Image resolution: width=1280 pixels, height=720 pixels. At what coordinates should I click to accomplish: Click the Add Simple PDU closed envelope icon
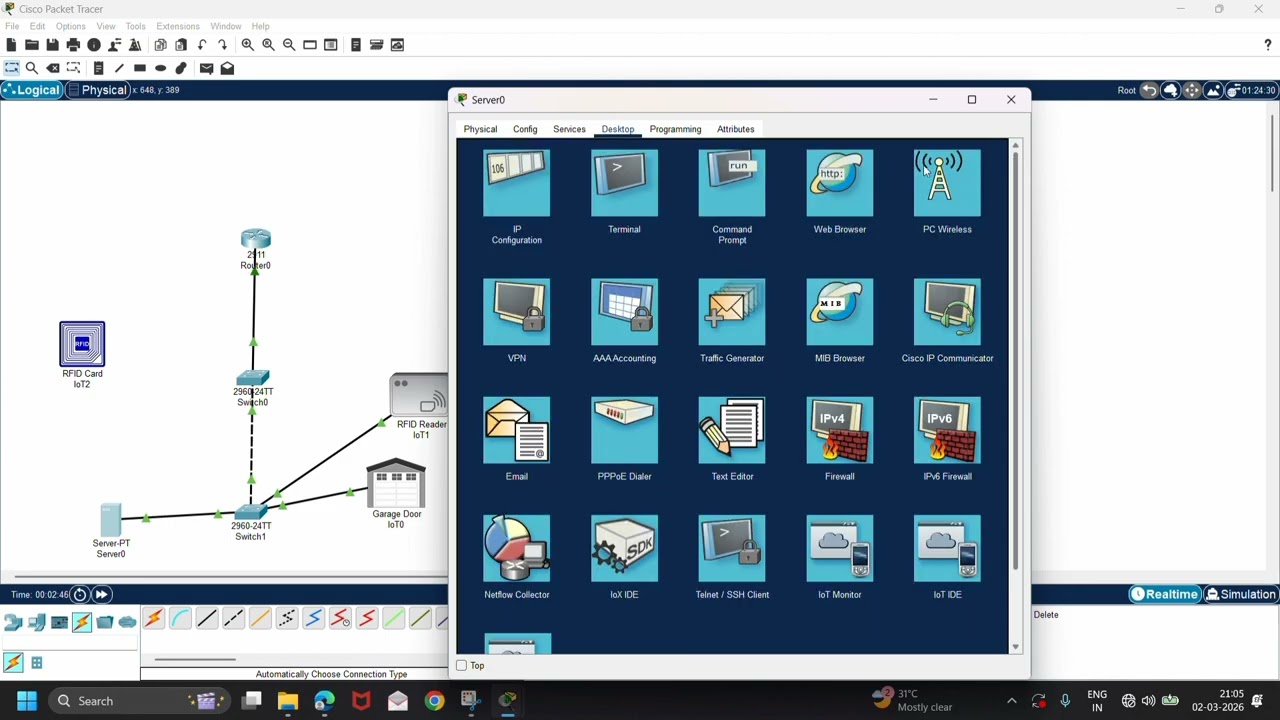206,68
